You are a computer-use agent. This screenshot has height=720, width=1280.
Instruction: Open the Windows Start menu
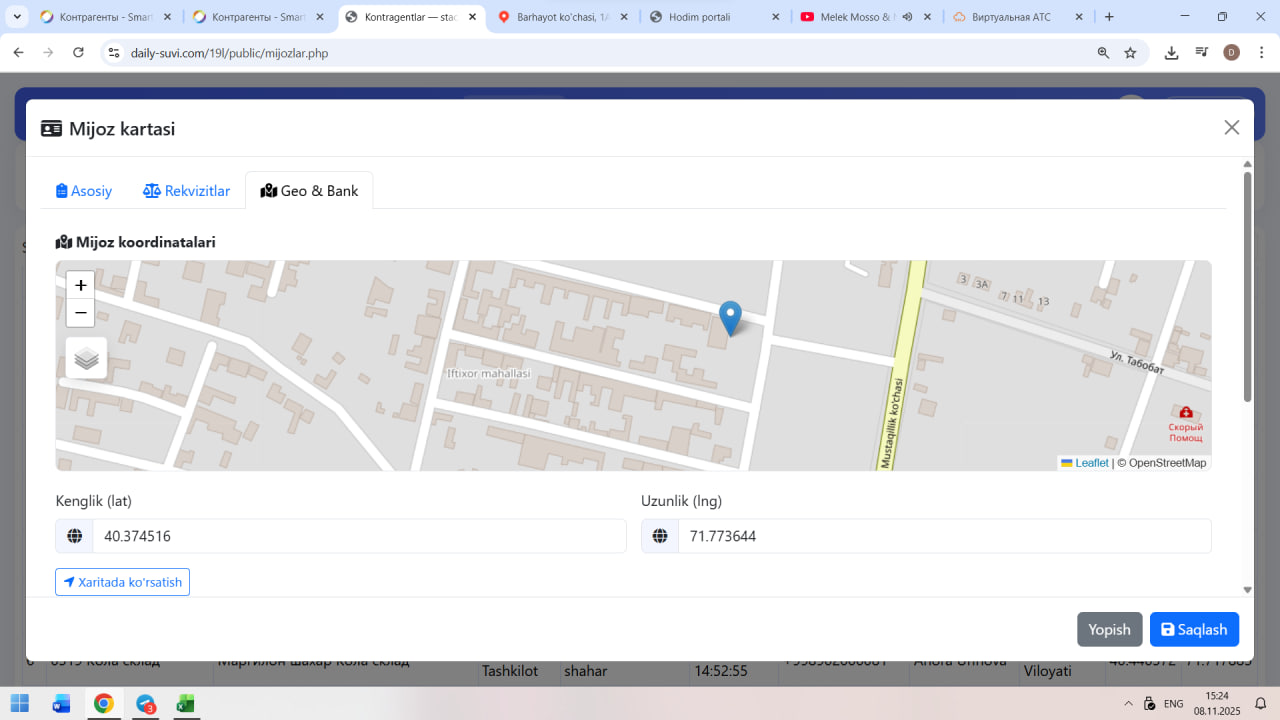coord(20,703)
